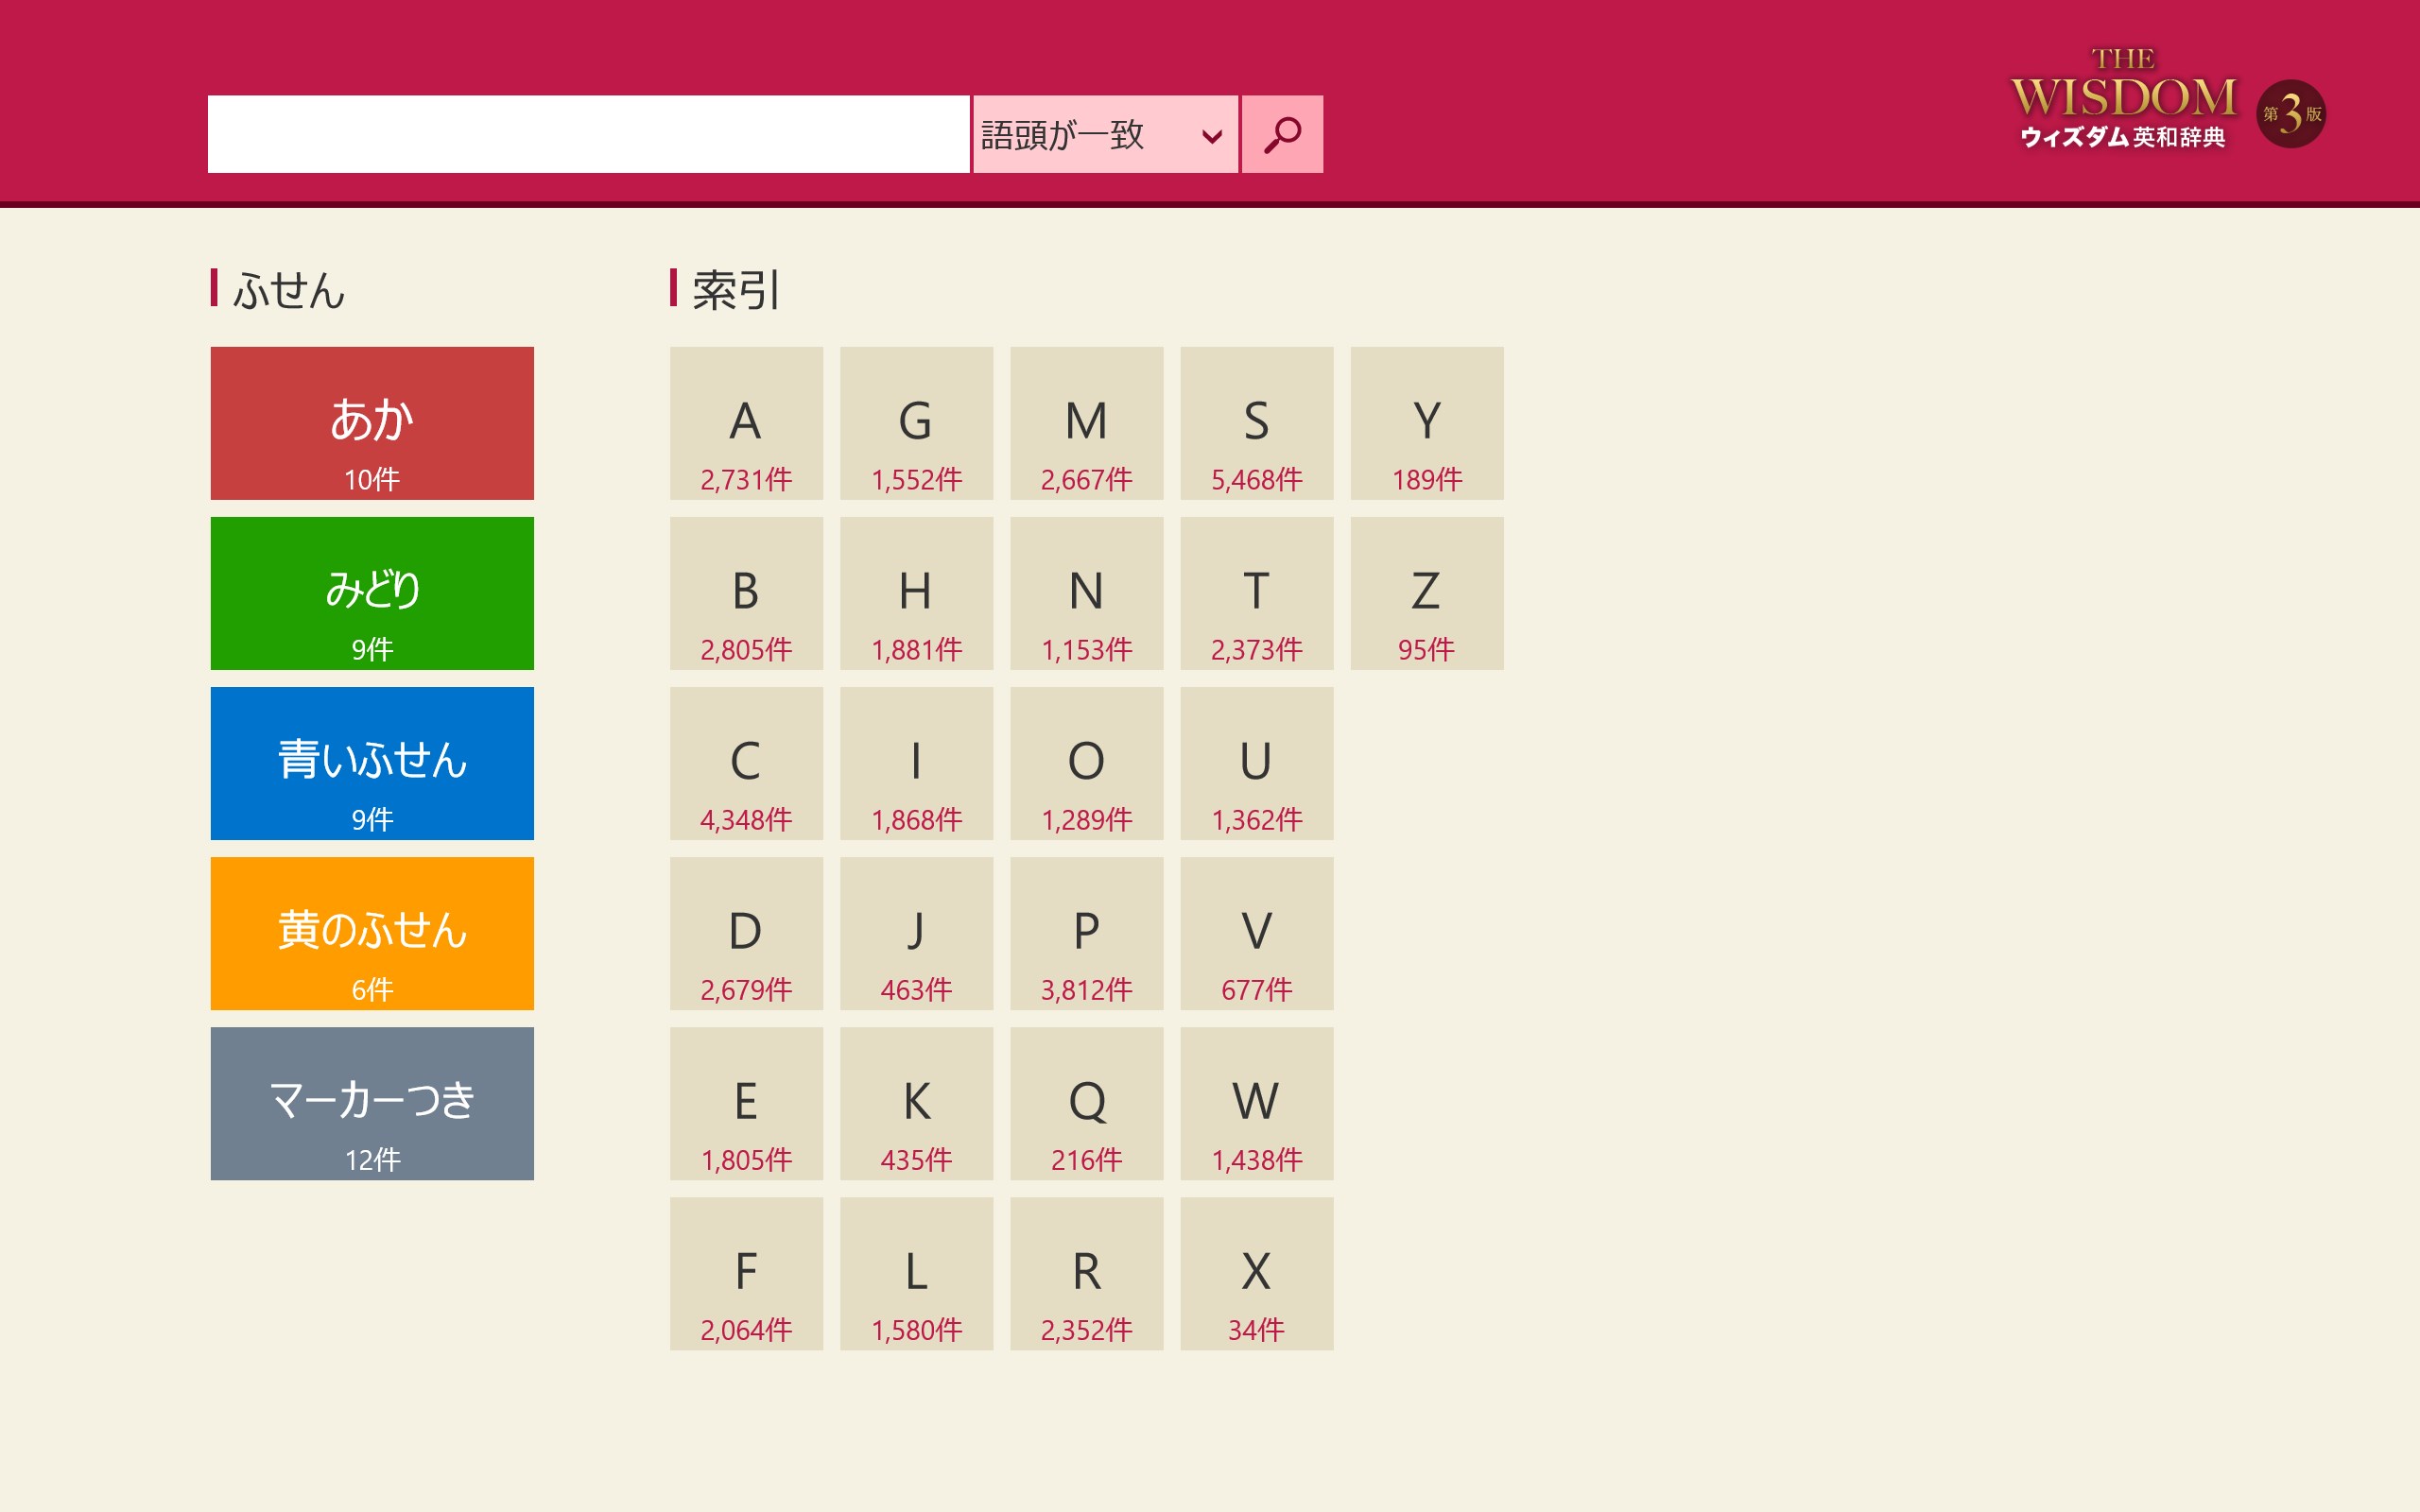Open the green みどり sticky note list
The image size is (2420, 1512).
[372, 593]
